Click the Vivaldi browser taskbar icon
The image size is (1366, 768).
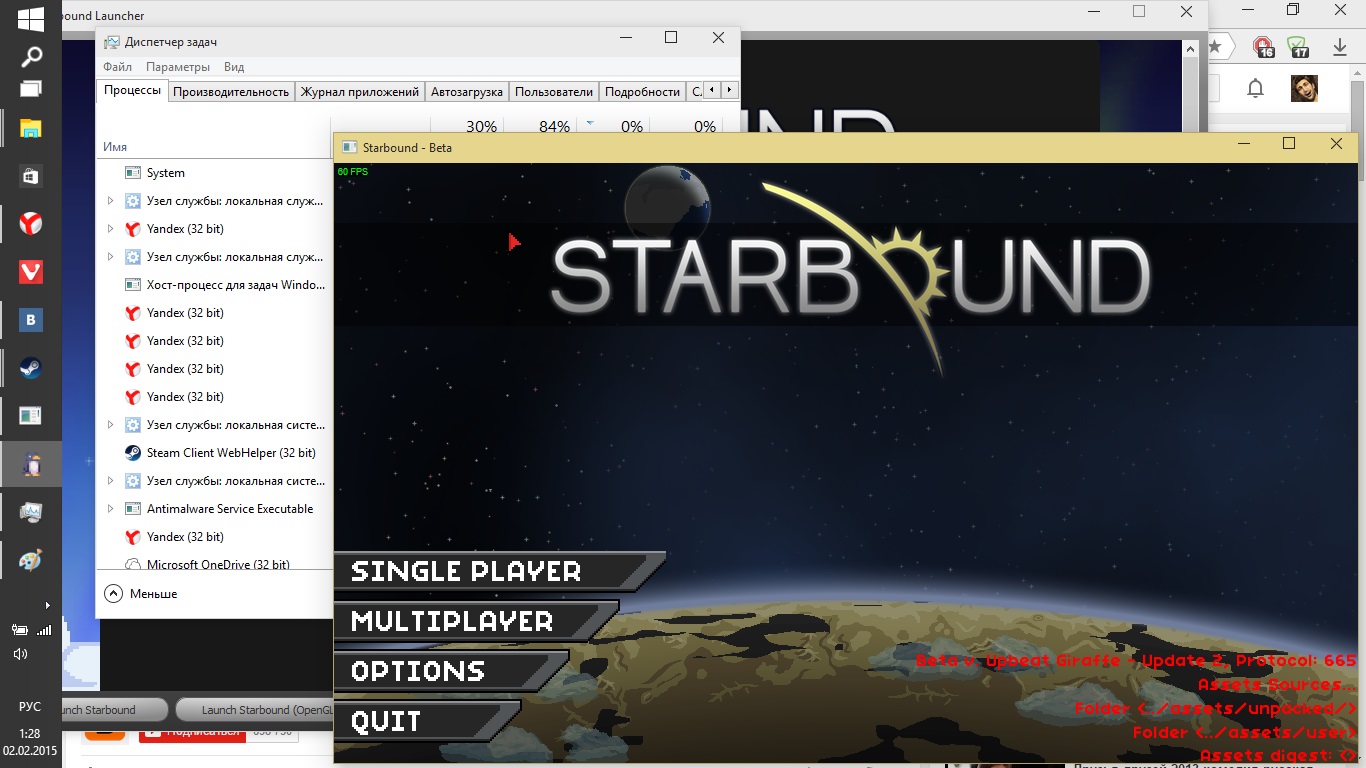pyautogui.click(x=30, y=272)
